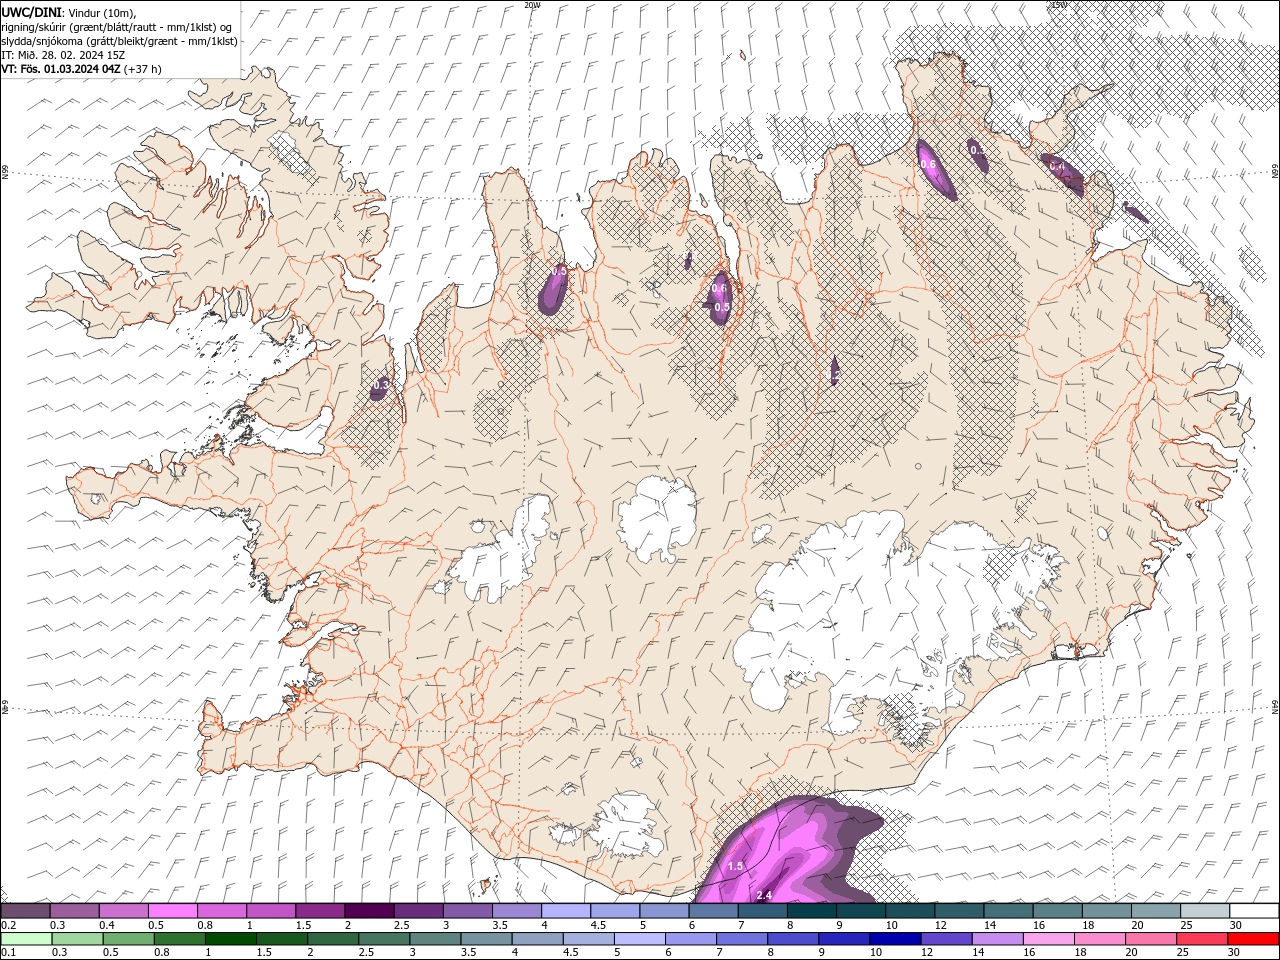Pick the white 30 swatch in the upper legend row
Screen dimensions: 1280x960
click(x=1255, y=911)
